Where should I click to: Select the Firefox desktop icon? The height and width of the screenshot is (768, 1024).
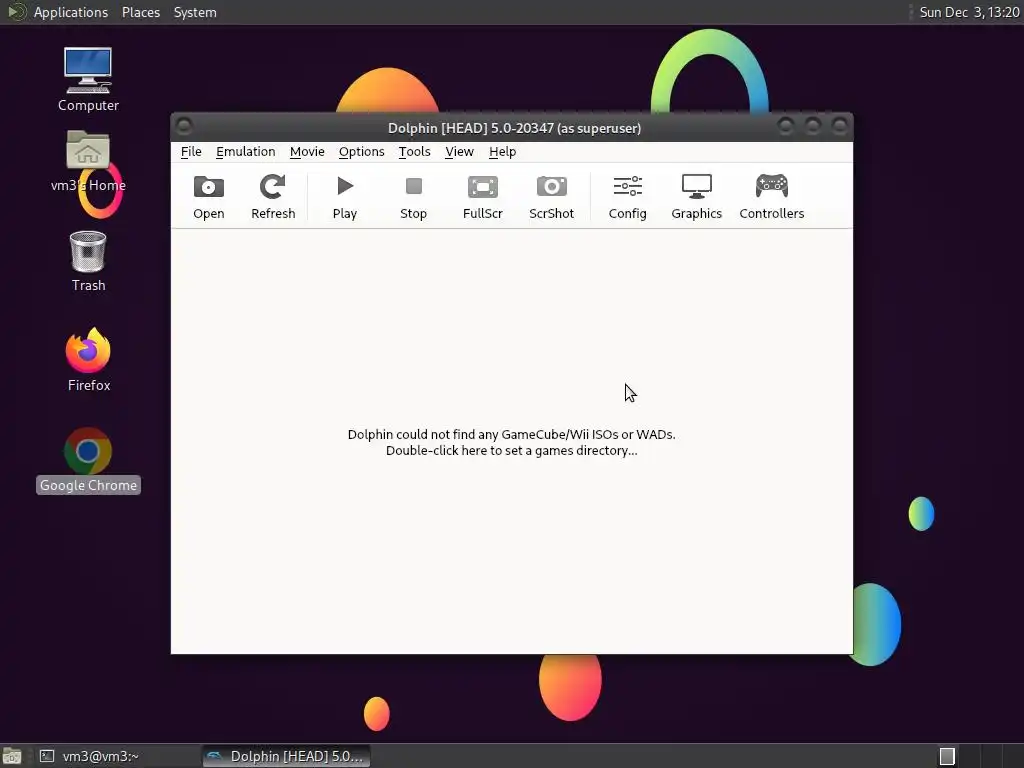[x=88, y=360]
